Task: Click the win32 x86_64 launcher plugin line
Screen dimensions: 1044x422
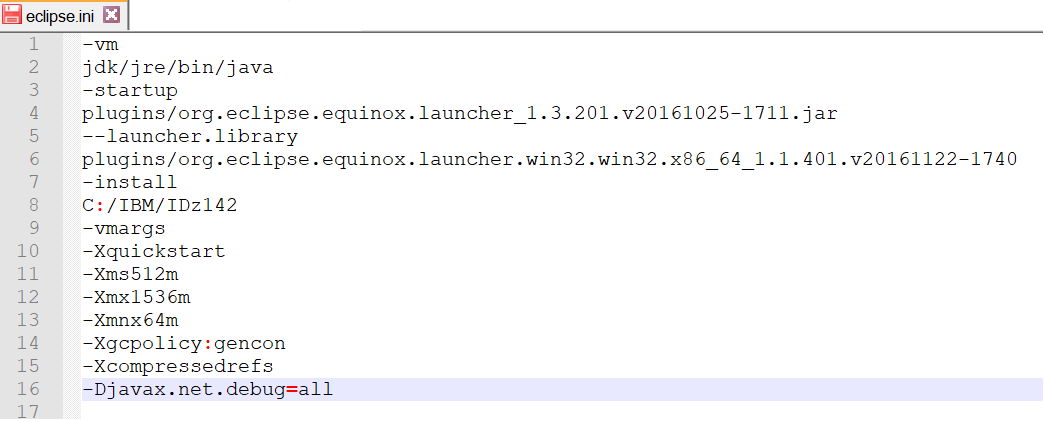Action: tap(549, 160)
